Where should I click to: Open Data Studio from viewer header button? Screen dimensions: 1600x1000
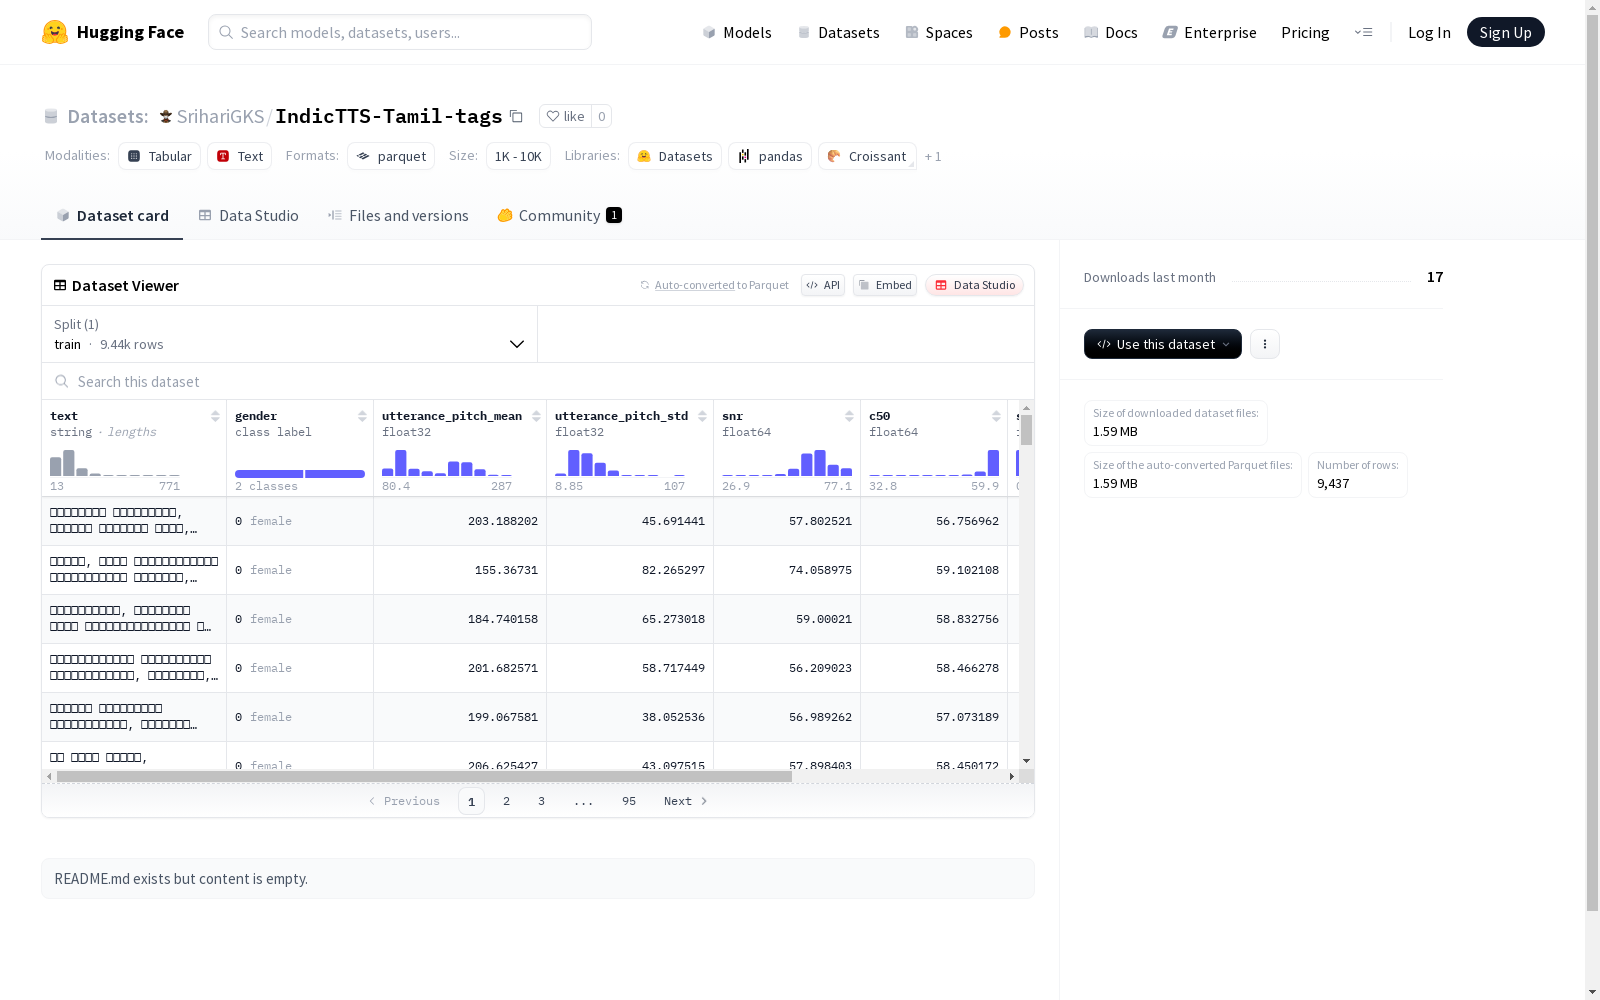pos(975,285)
